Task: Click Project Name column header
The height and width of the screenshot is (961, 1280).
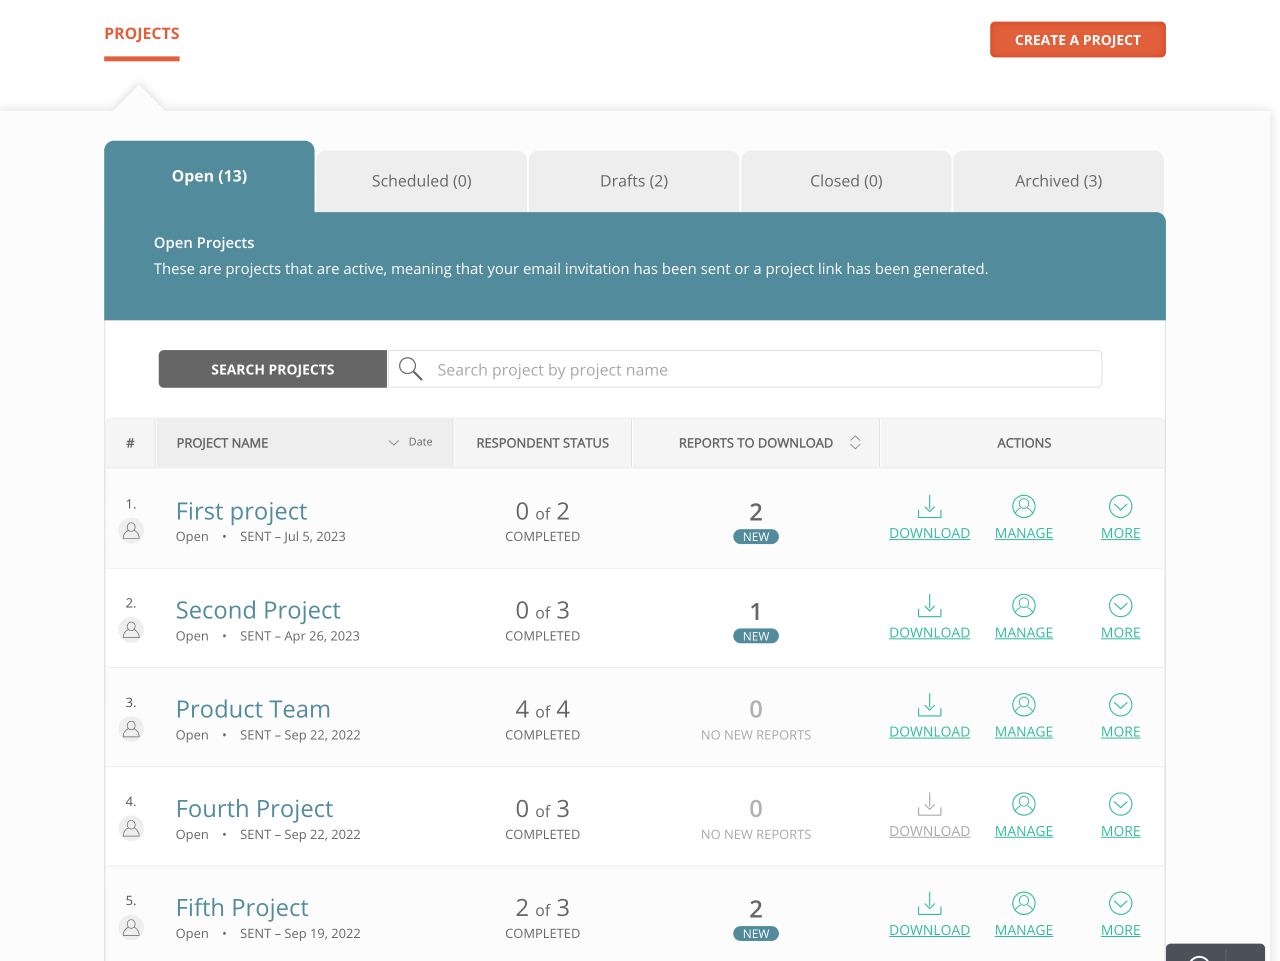Action: [x=222, y=443]
